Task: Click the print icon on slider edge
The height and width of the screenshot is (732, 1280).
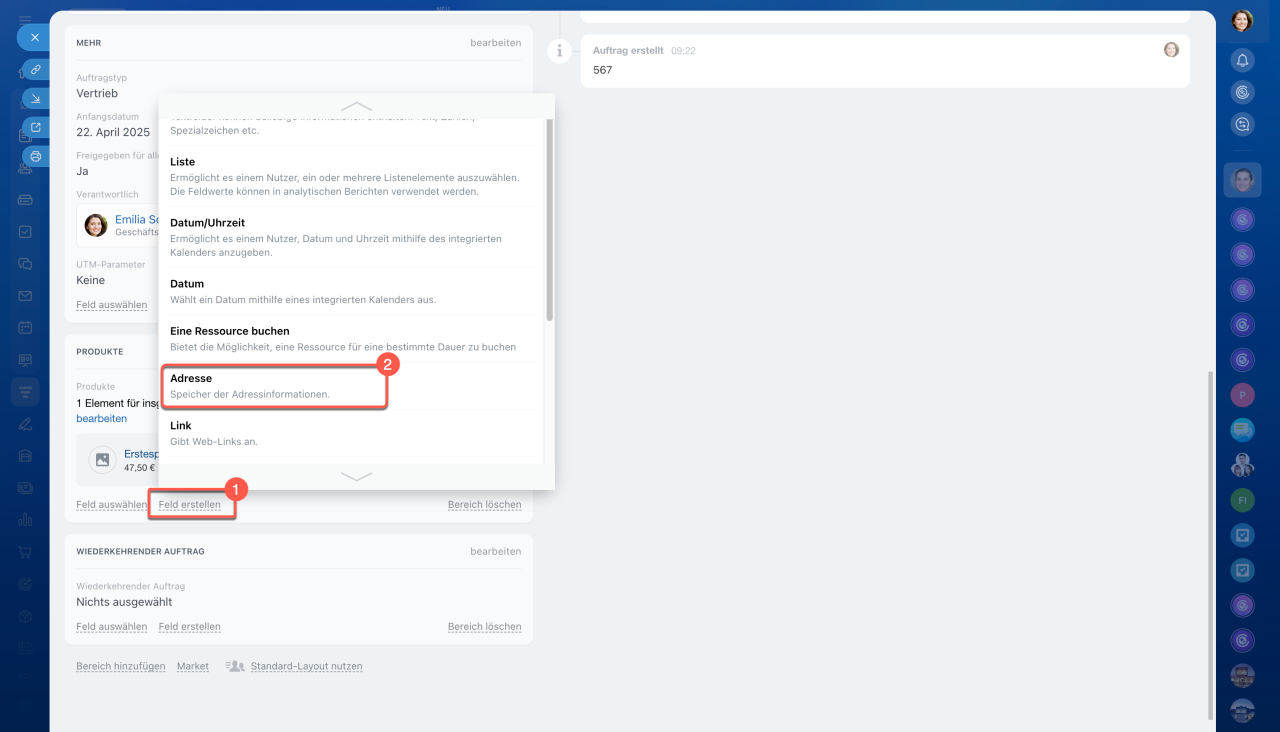Action: tap(36, 156)
